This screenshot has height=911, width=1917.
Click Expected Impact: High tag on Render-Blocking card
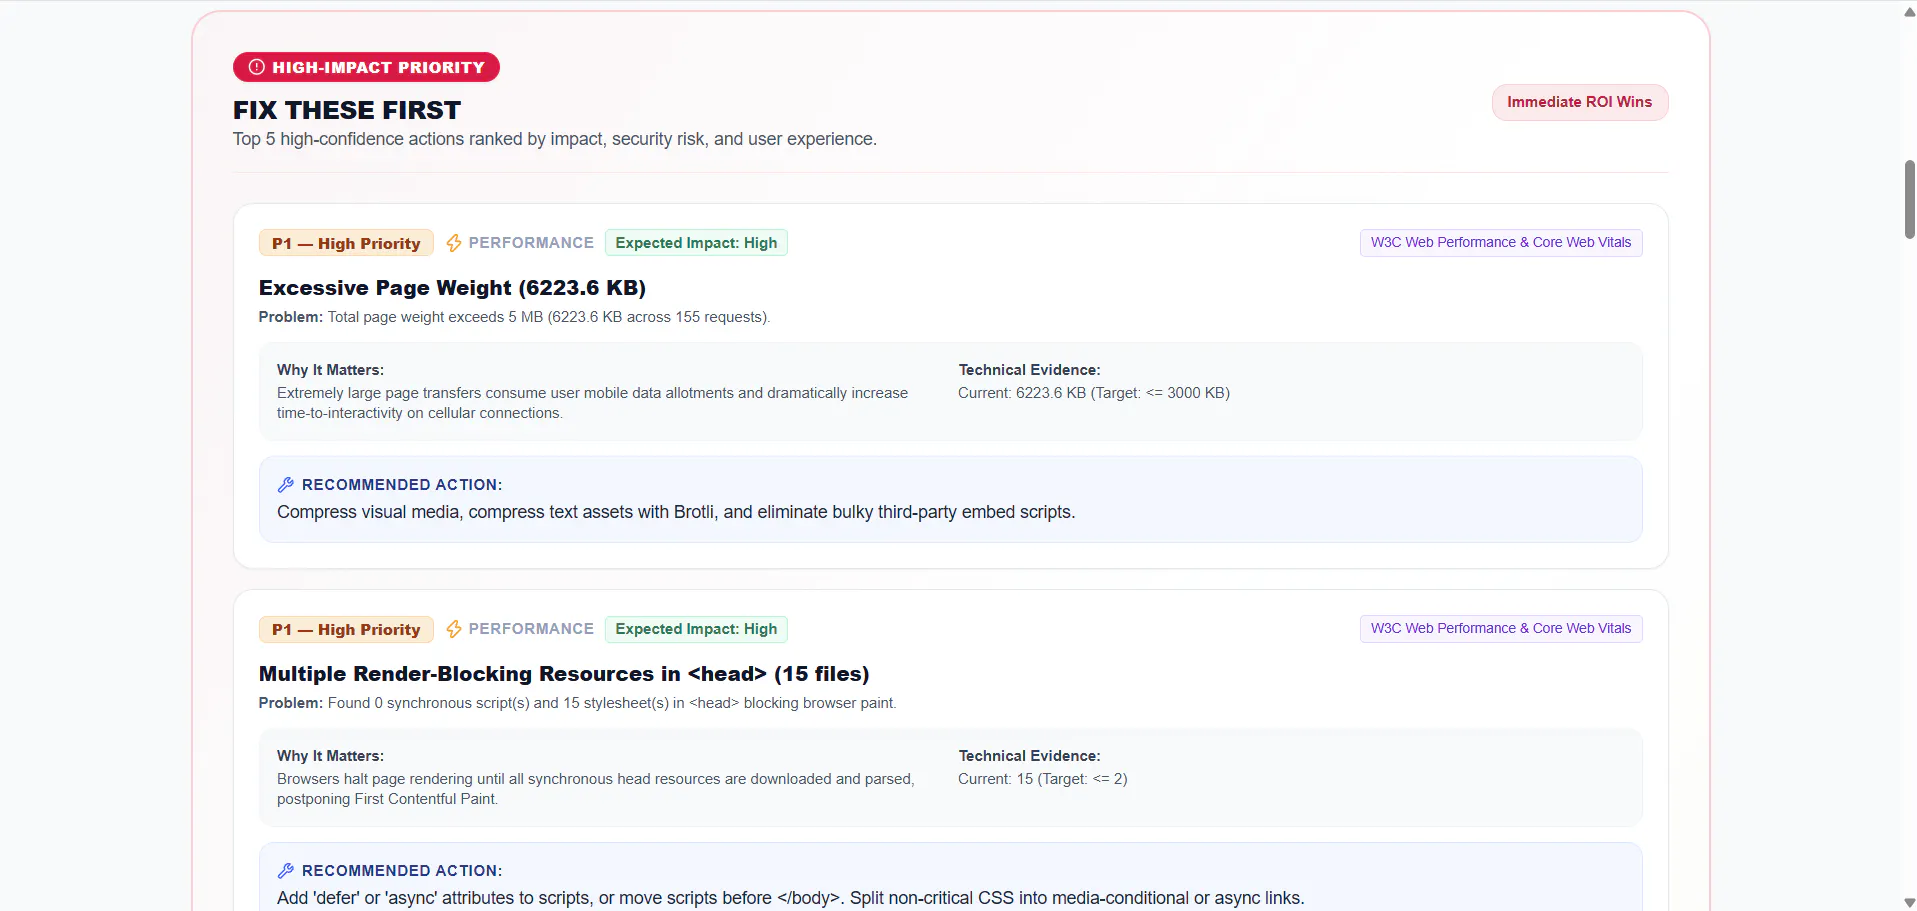(x=696, y=629)
